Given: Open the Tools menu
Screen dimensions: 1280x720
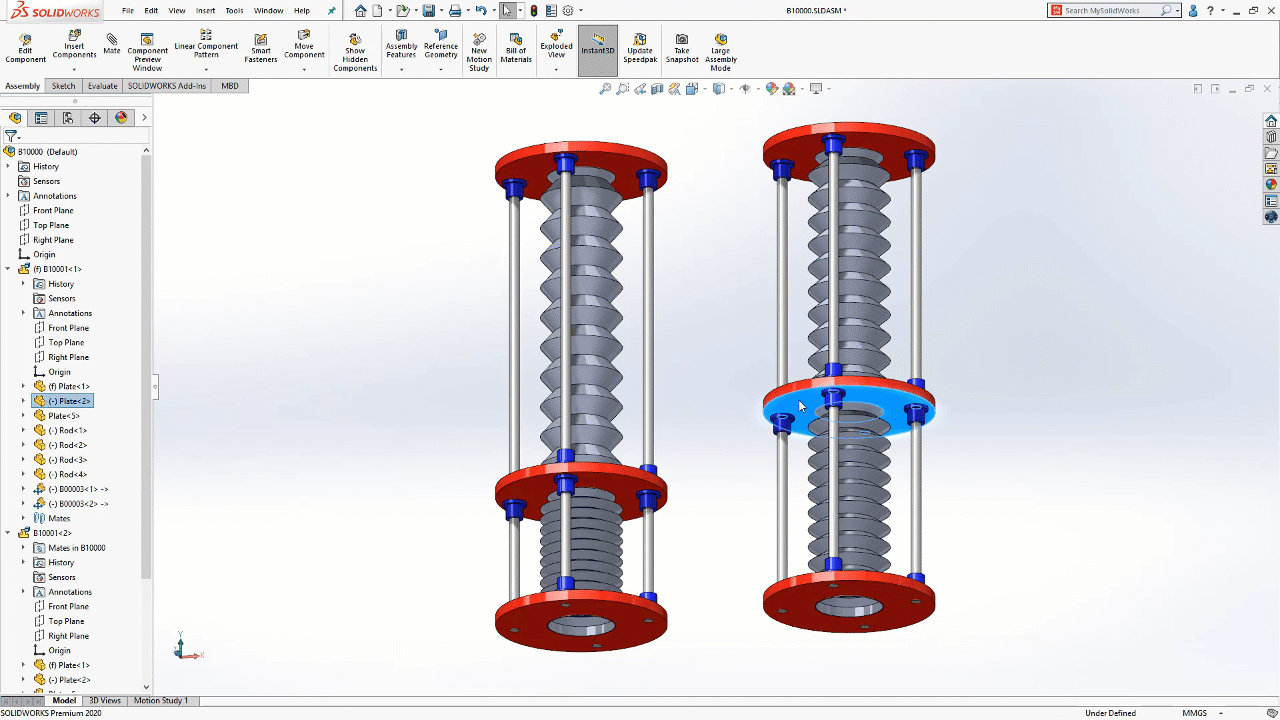Looking at the screenshot, I should pyautogui.click(x=234, y=10).
